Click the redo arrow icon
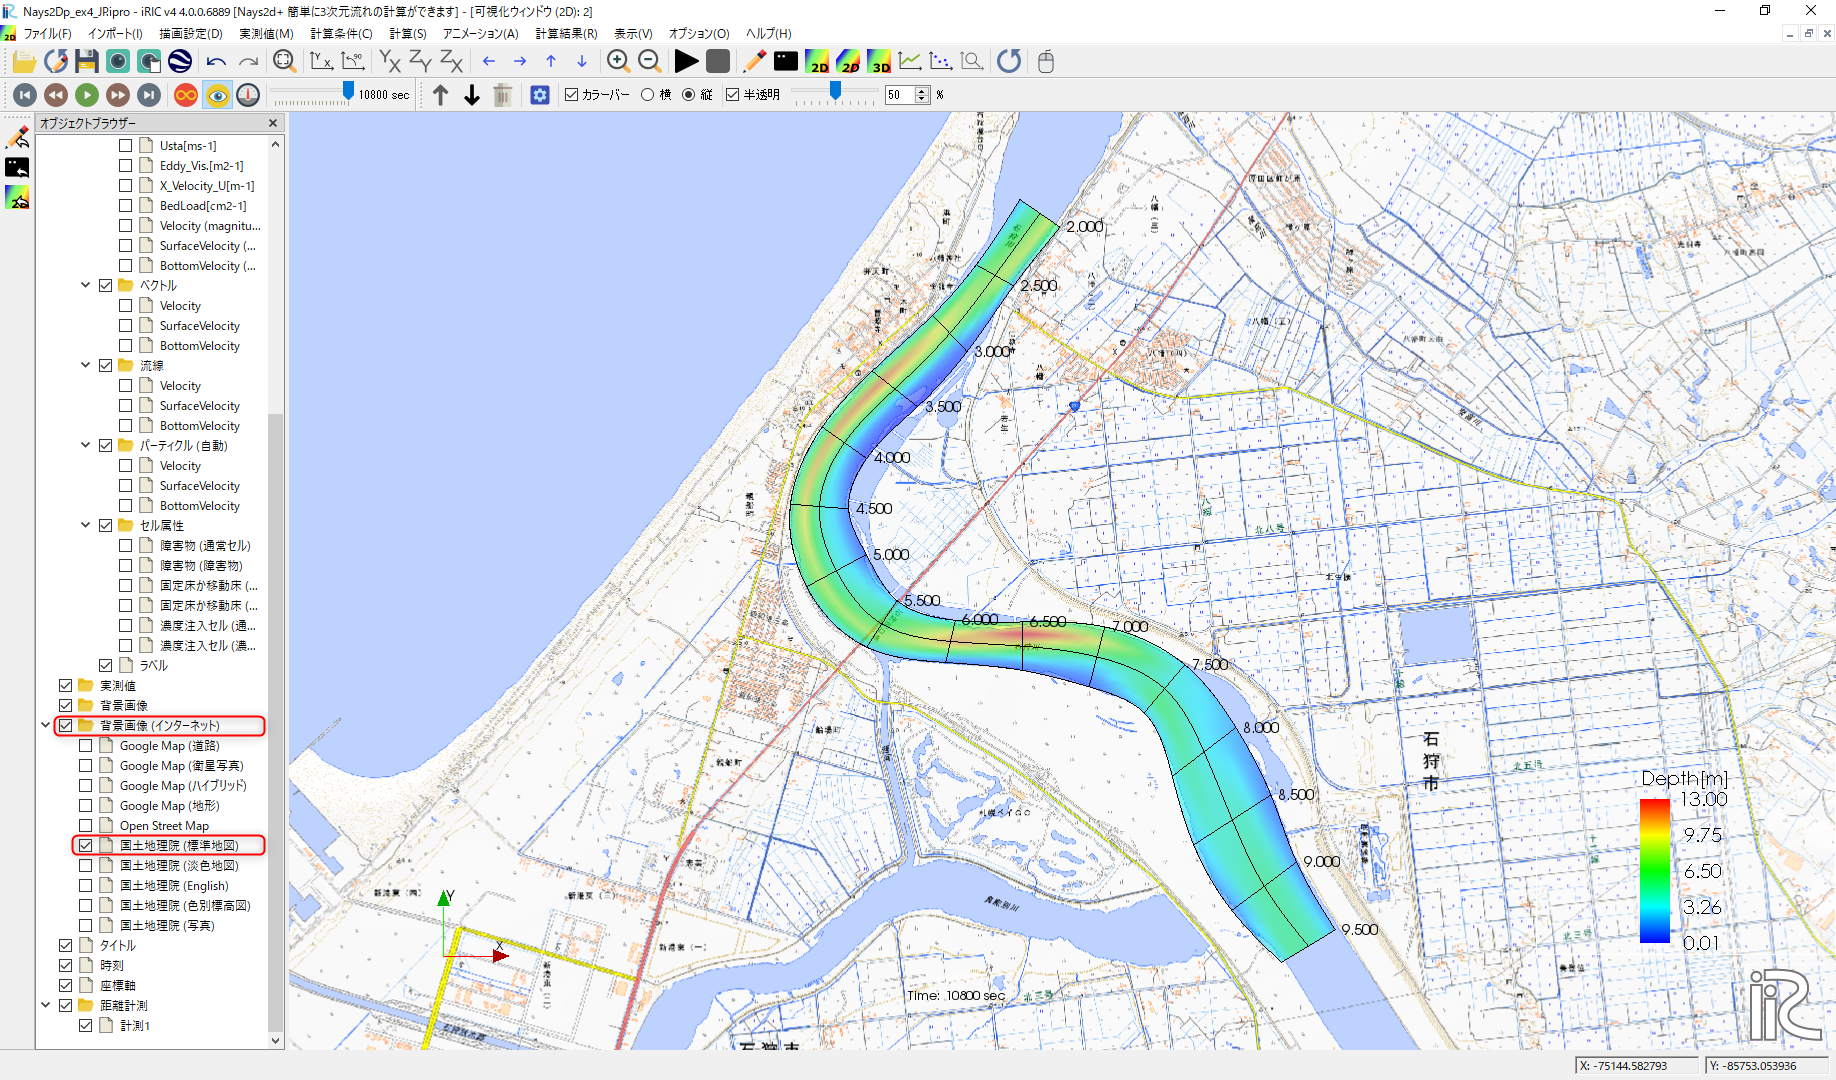1836x1080 pixels. (248, 62)
